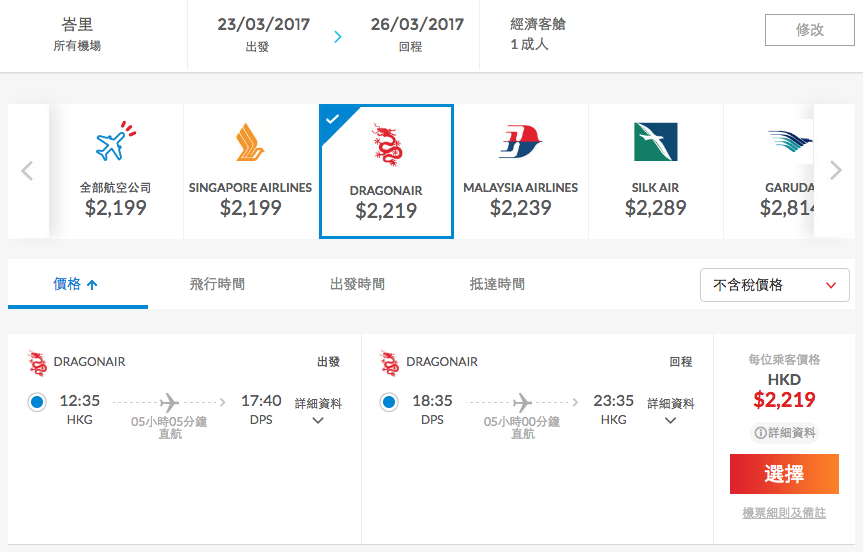
Task: Click the 23/03/2017 departure date
Action: point(264,24)
